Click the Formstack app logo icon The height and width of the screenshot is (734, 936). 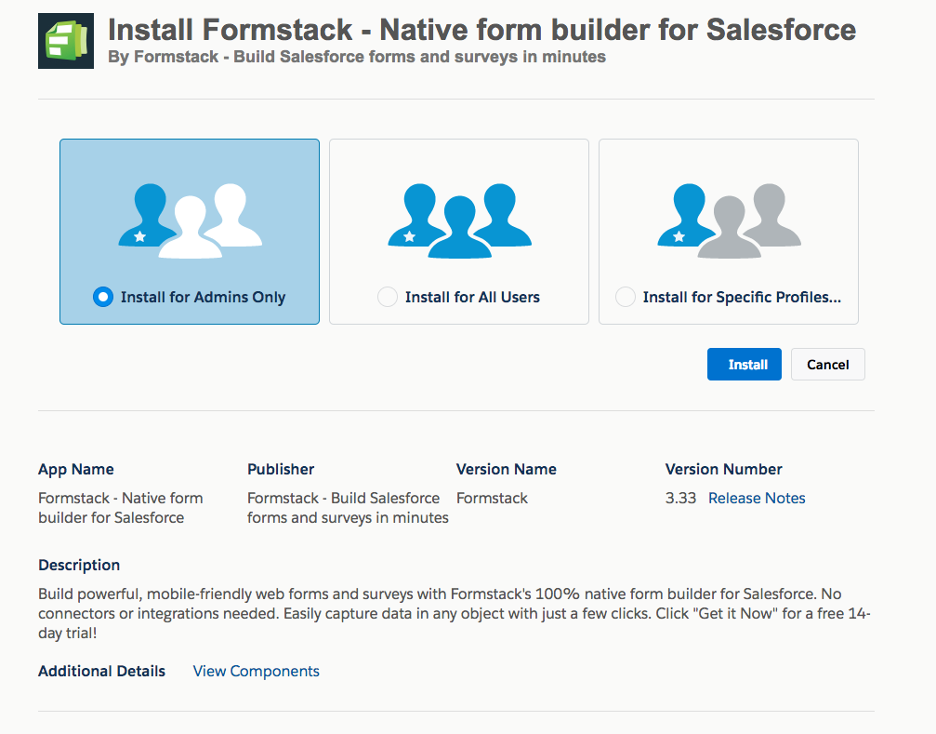coord(66,41)
